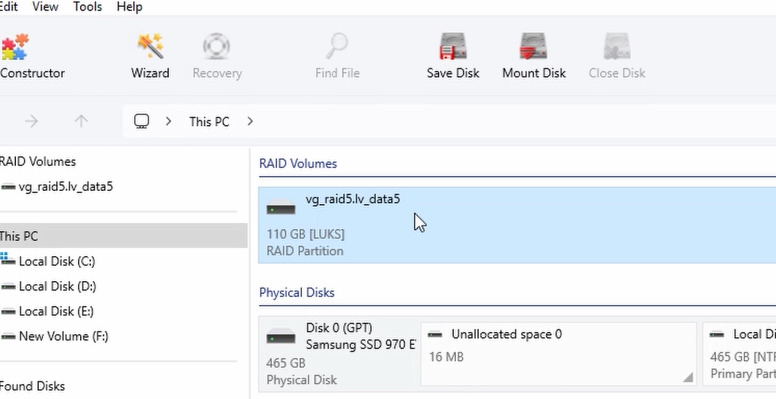776x399 pixels.
Task: Select the 465 GB Local Disk partition tile
Action: coord(739,354)
